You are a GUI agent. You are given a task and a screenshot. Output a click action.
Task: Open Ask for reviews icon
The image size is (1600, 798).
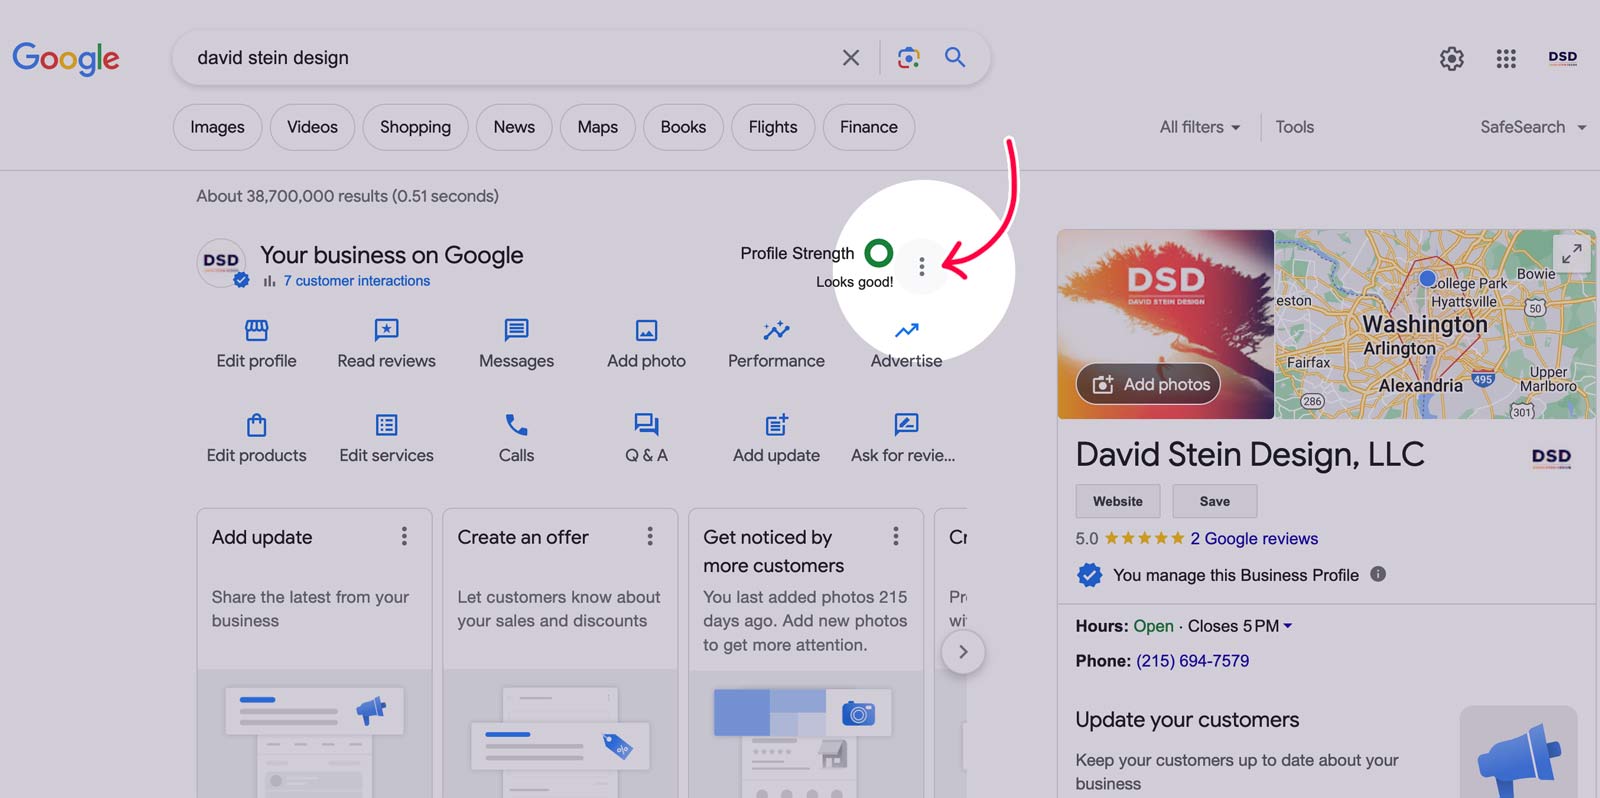(906, 424)
